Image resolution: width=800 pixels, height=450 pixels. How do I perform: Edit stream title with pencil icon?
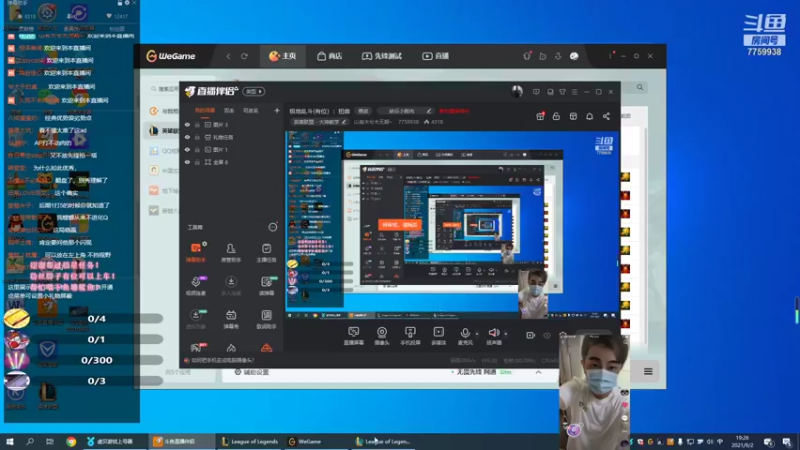[x=429, y=111]
